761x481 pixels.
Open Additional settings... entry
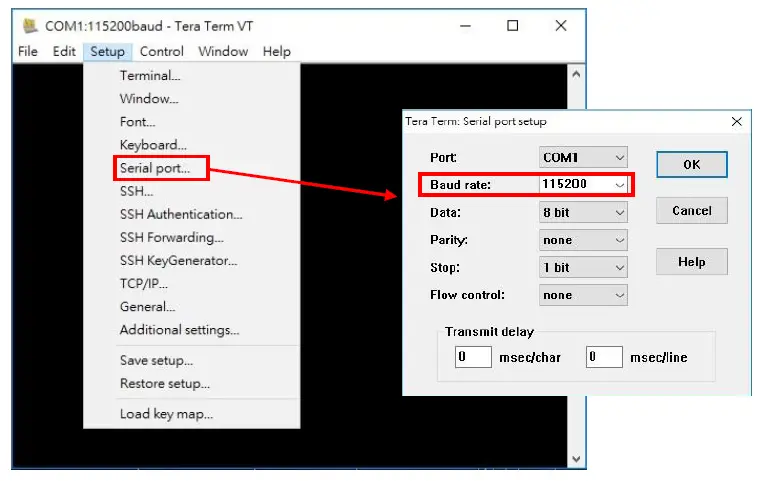(x=180, y=330)
